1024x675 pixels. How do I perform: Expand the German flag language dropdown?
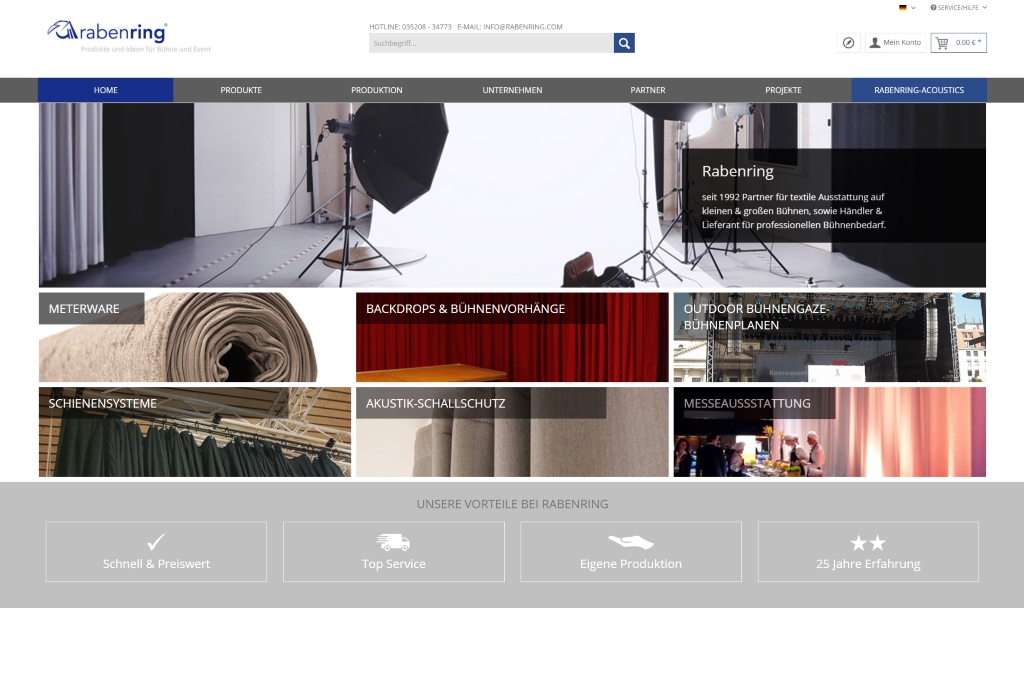coord(906,8)
